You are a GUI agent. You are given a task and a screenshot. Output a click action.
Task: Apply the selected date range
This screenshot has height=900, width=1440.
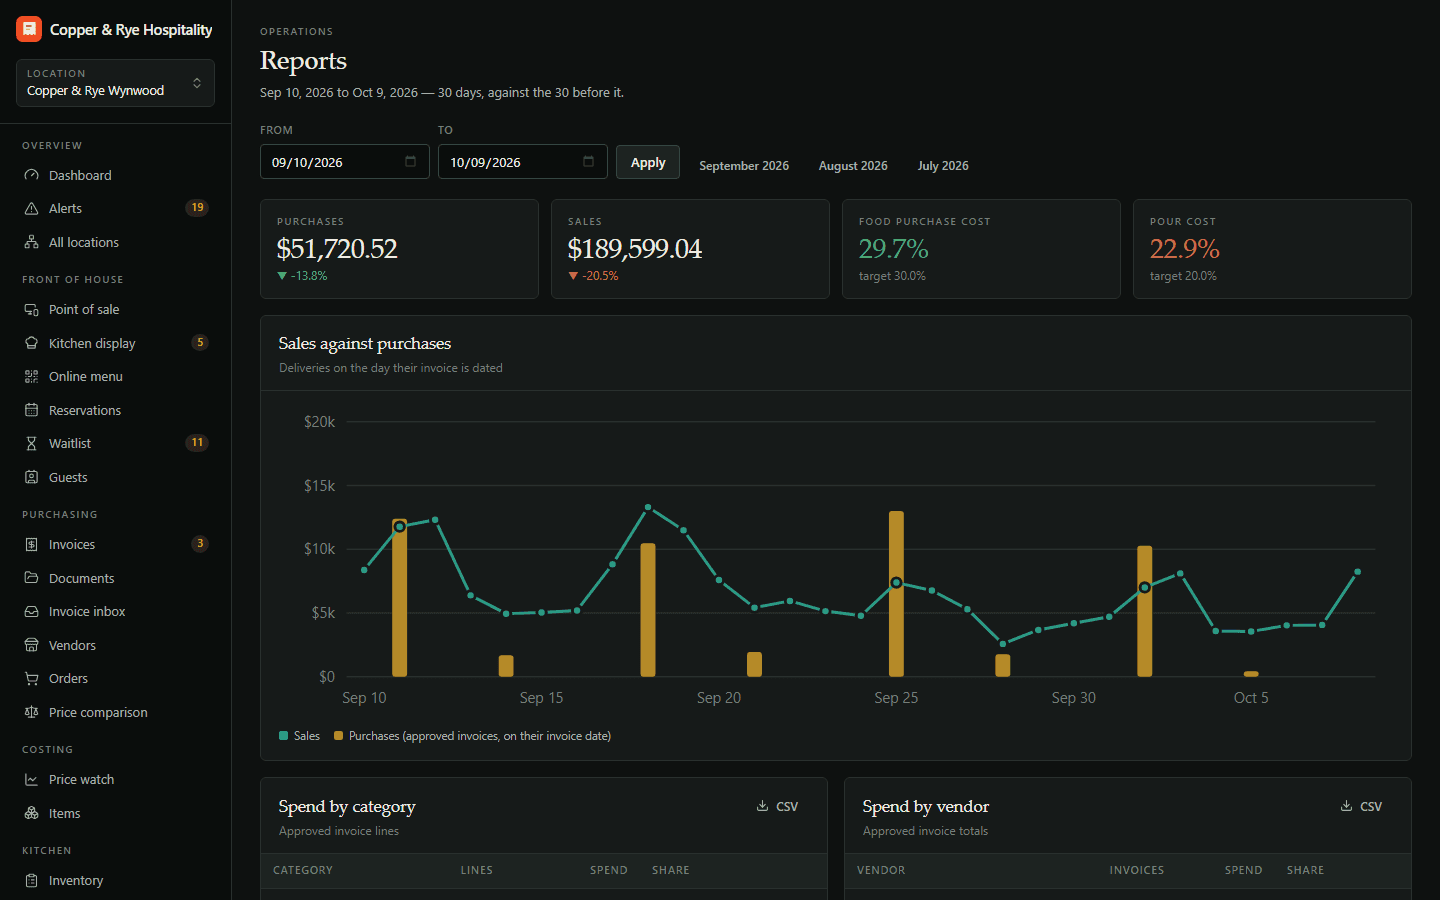coord(648,162)
